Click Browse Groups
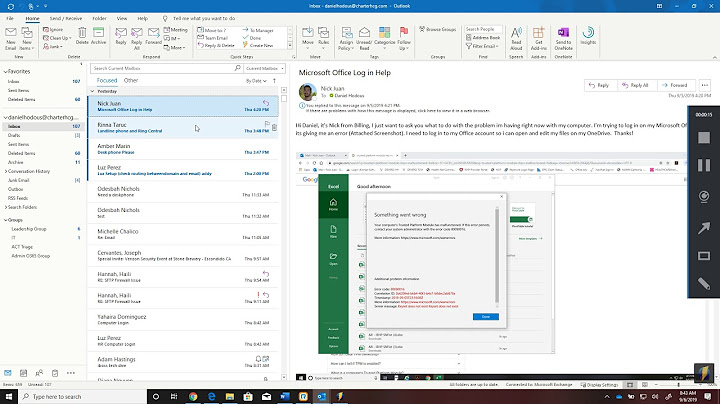 [x=438, y=29]
